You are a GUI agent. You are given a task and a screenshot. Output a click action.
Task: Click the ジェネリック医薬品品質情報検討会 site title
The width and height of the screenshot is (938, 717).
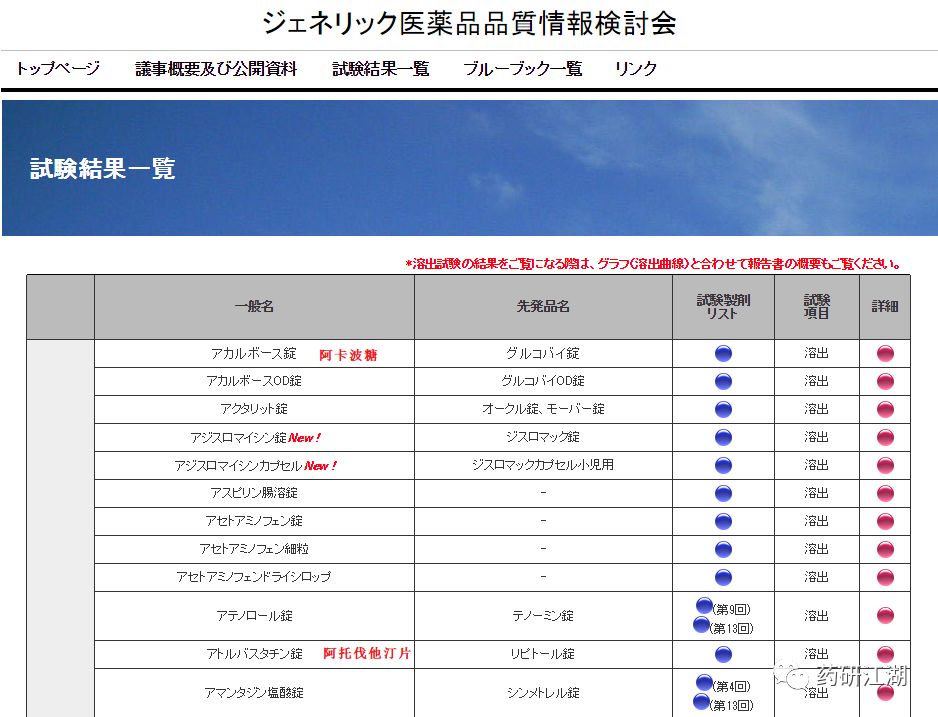470,23
